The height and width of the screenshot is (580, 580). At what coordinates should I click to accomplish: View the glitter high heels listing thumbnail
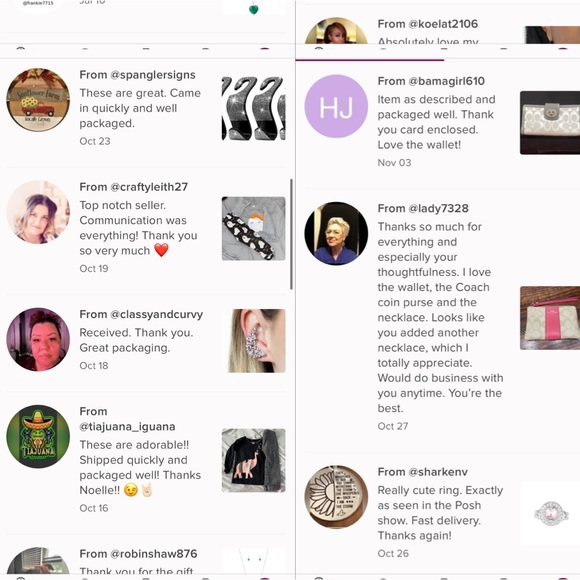253,108
